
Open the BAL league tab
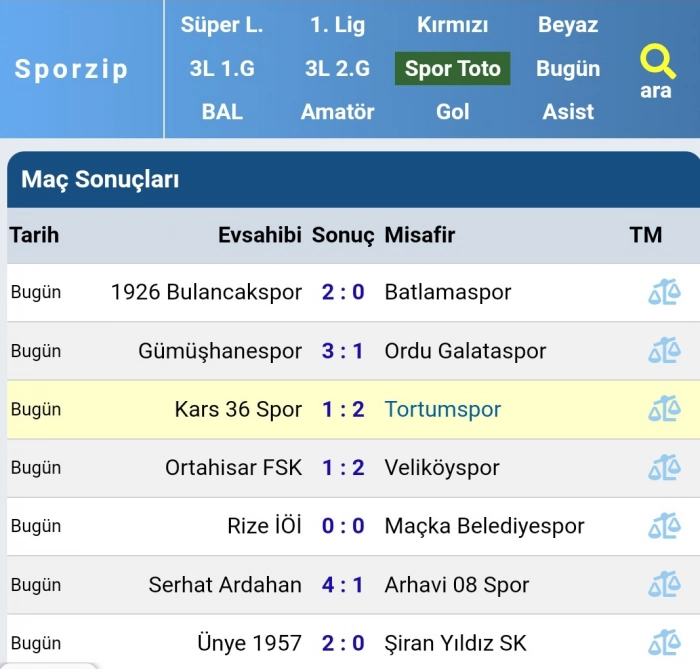coord(222,112)
